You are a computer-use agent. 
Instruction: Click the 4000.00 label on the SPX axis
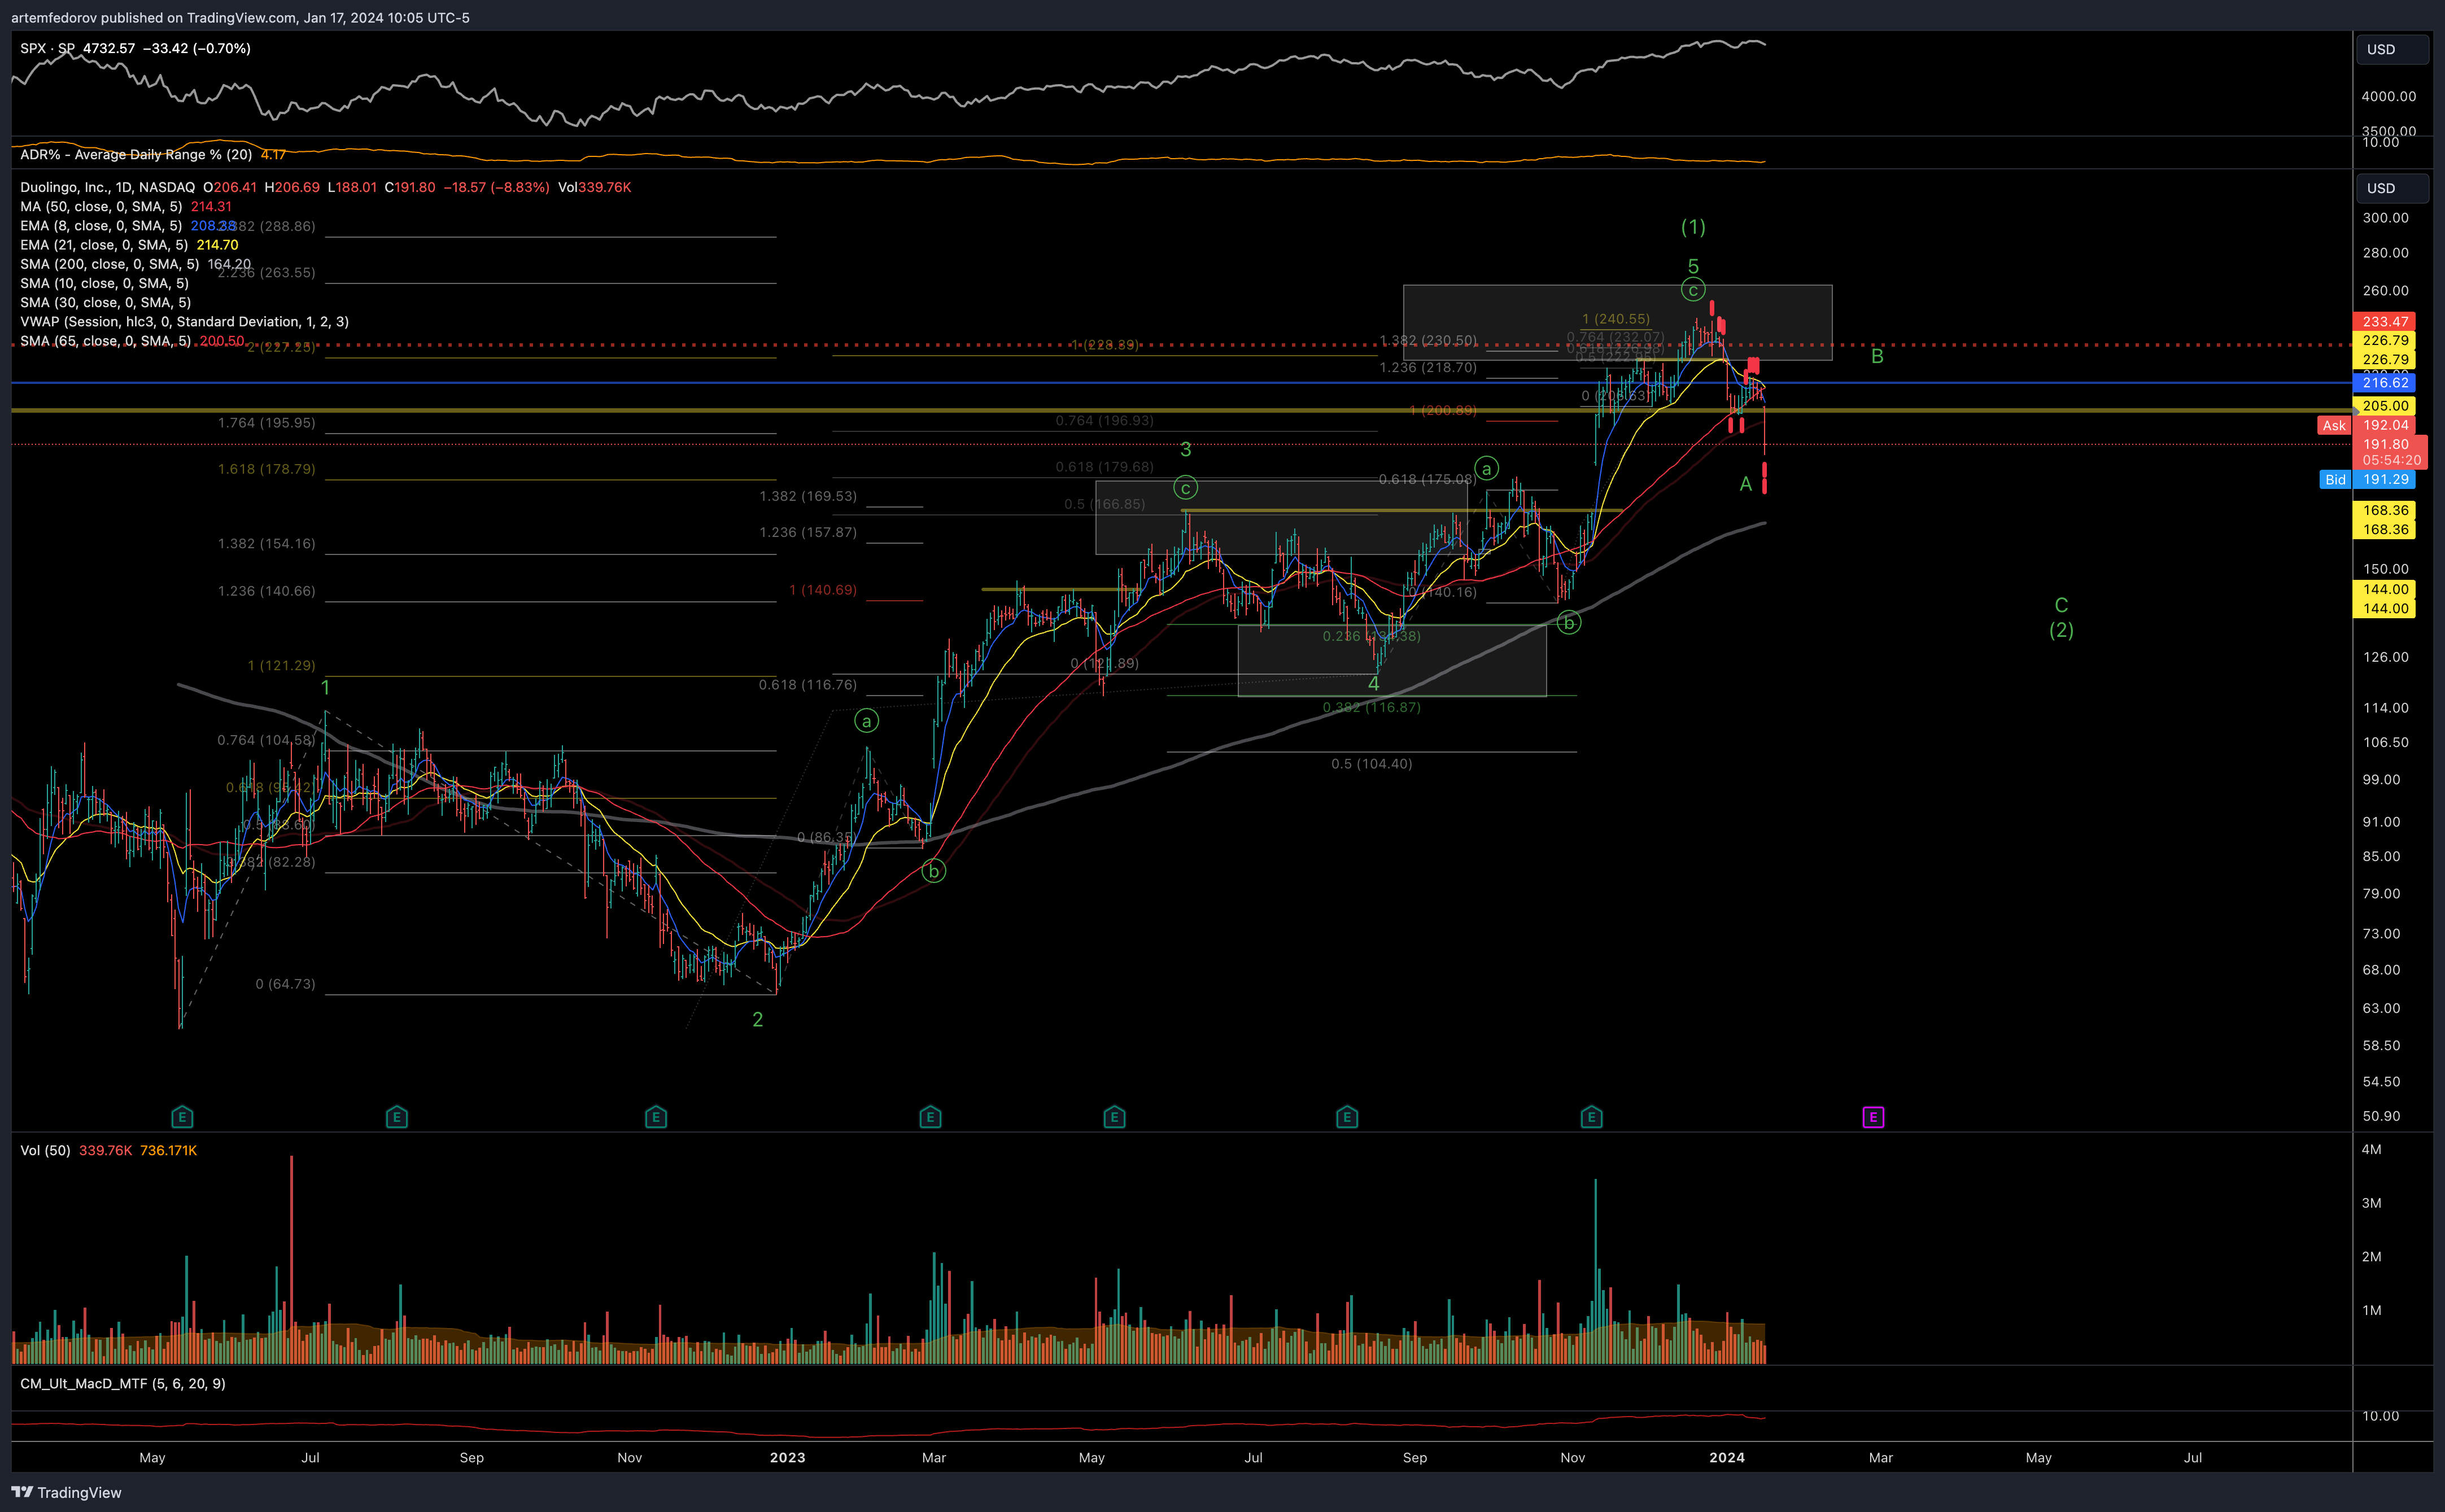2389,96
